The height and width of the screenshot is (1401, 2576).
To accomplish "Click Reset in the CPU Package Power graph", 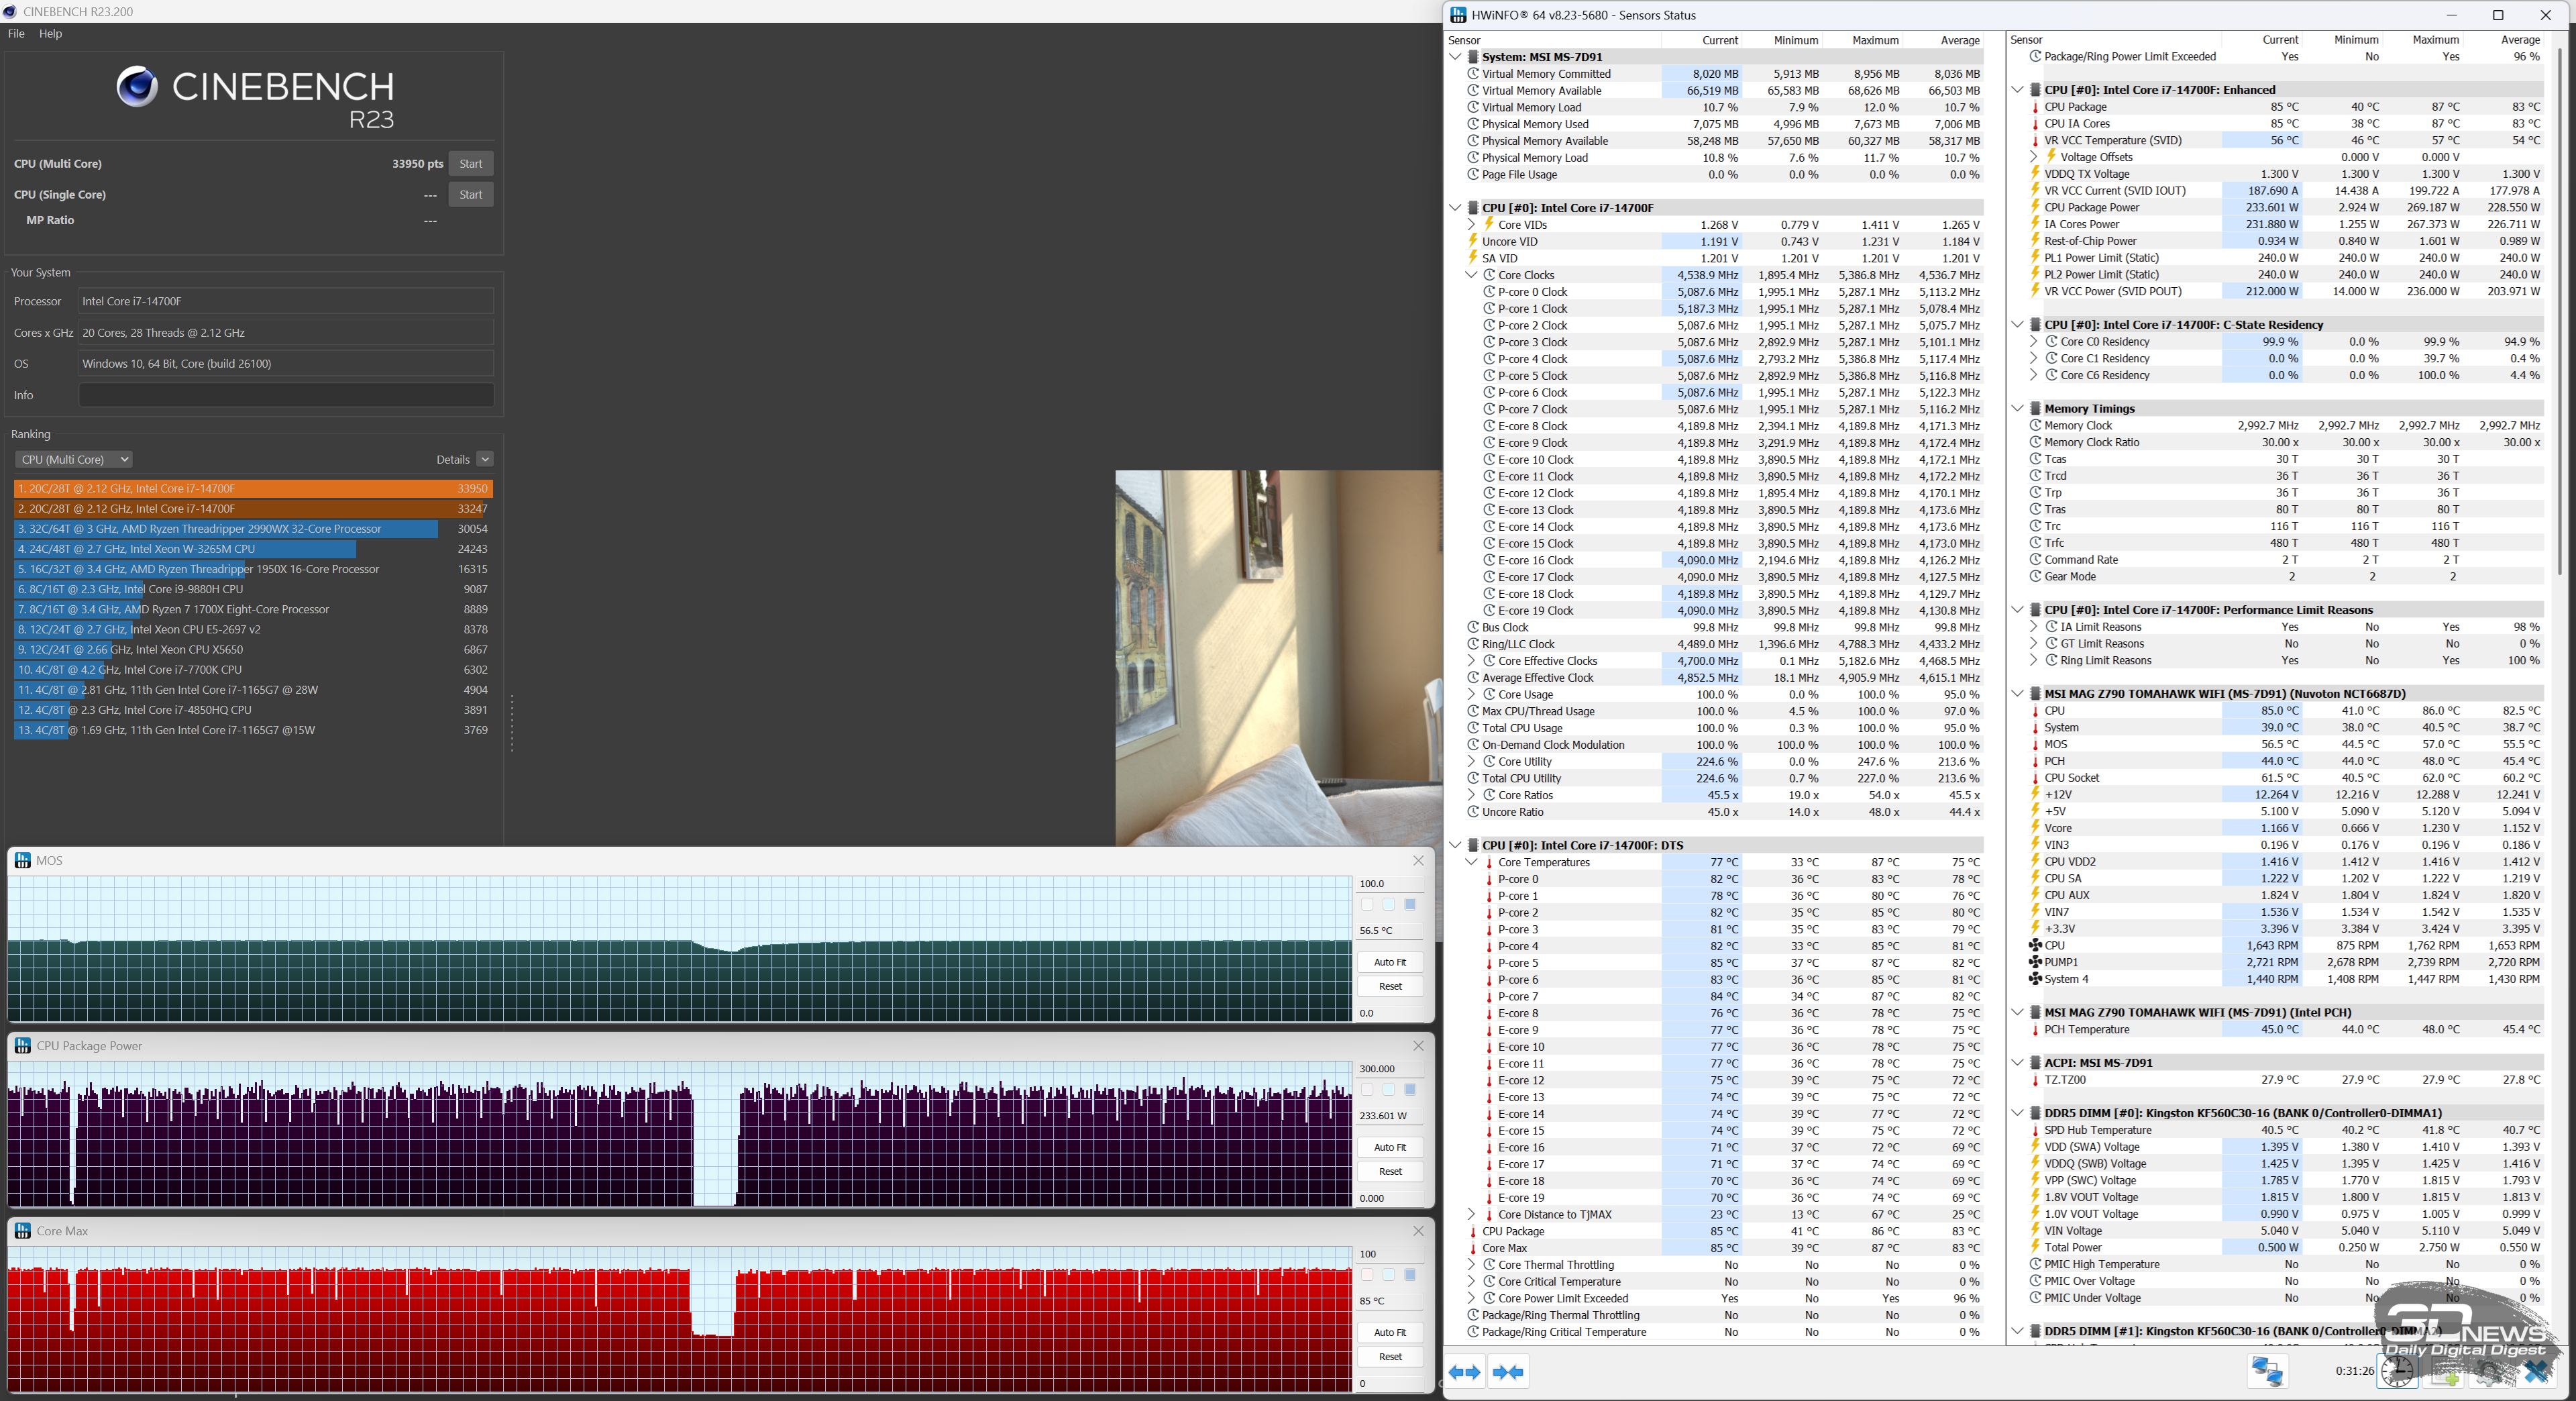I will pos(1390,1172).
